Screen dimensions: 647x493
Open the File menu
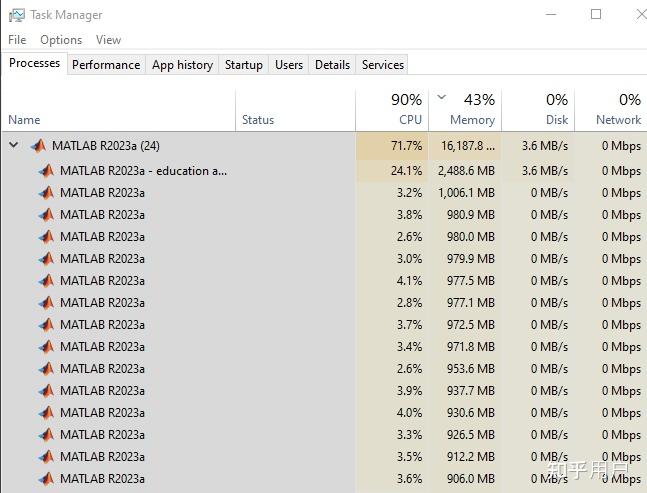[x=17, y=40]
